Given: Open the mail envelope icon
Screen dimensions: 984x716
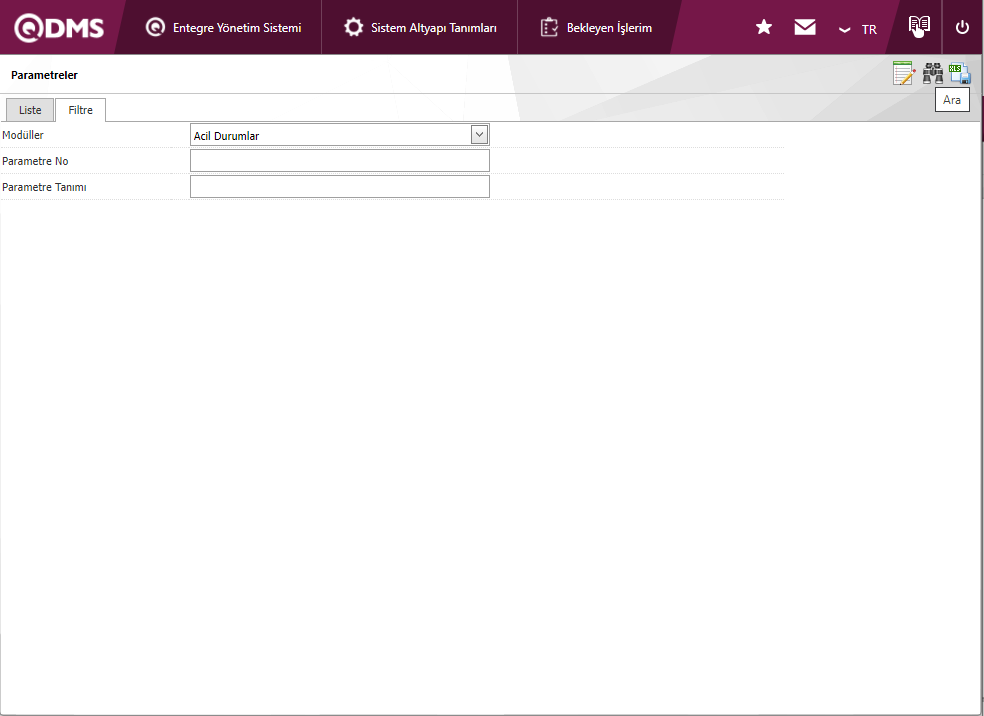Looking at the screenshot, I should click(x=805, y=27).
